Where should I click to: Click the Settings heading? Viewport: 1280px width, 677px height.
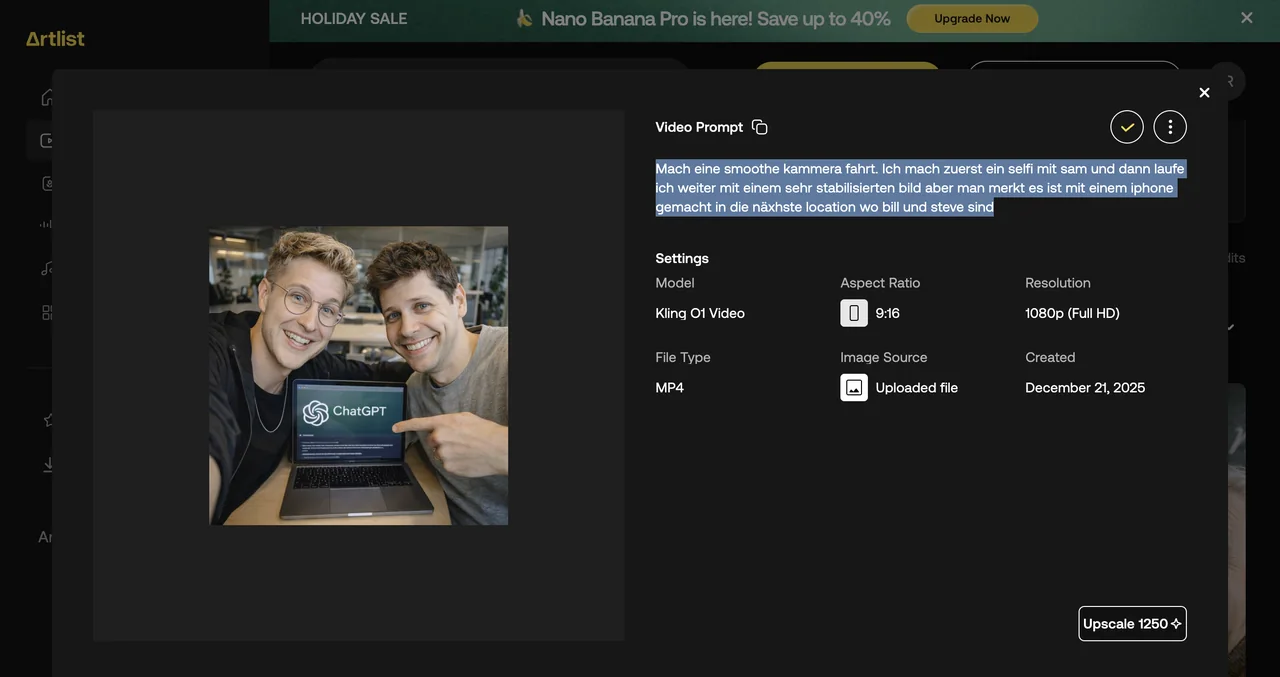(682, 258)
